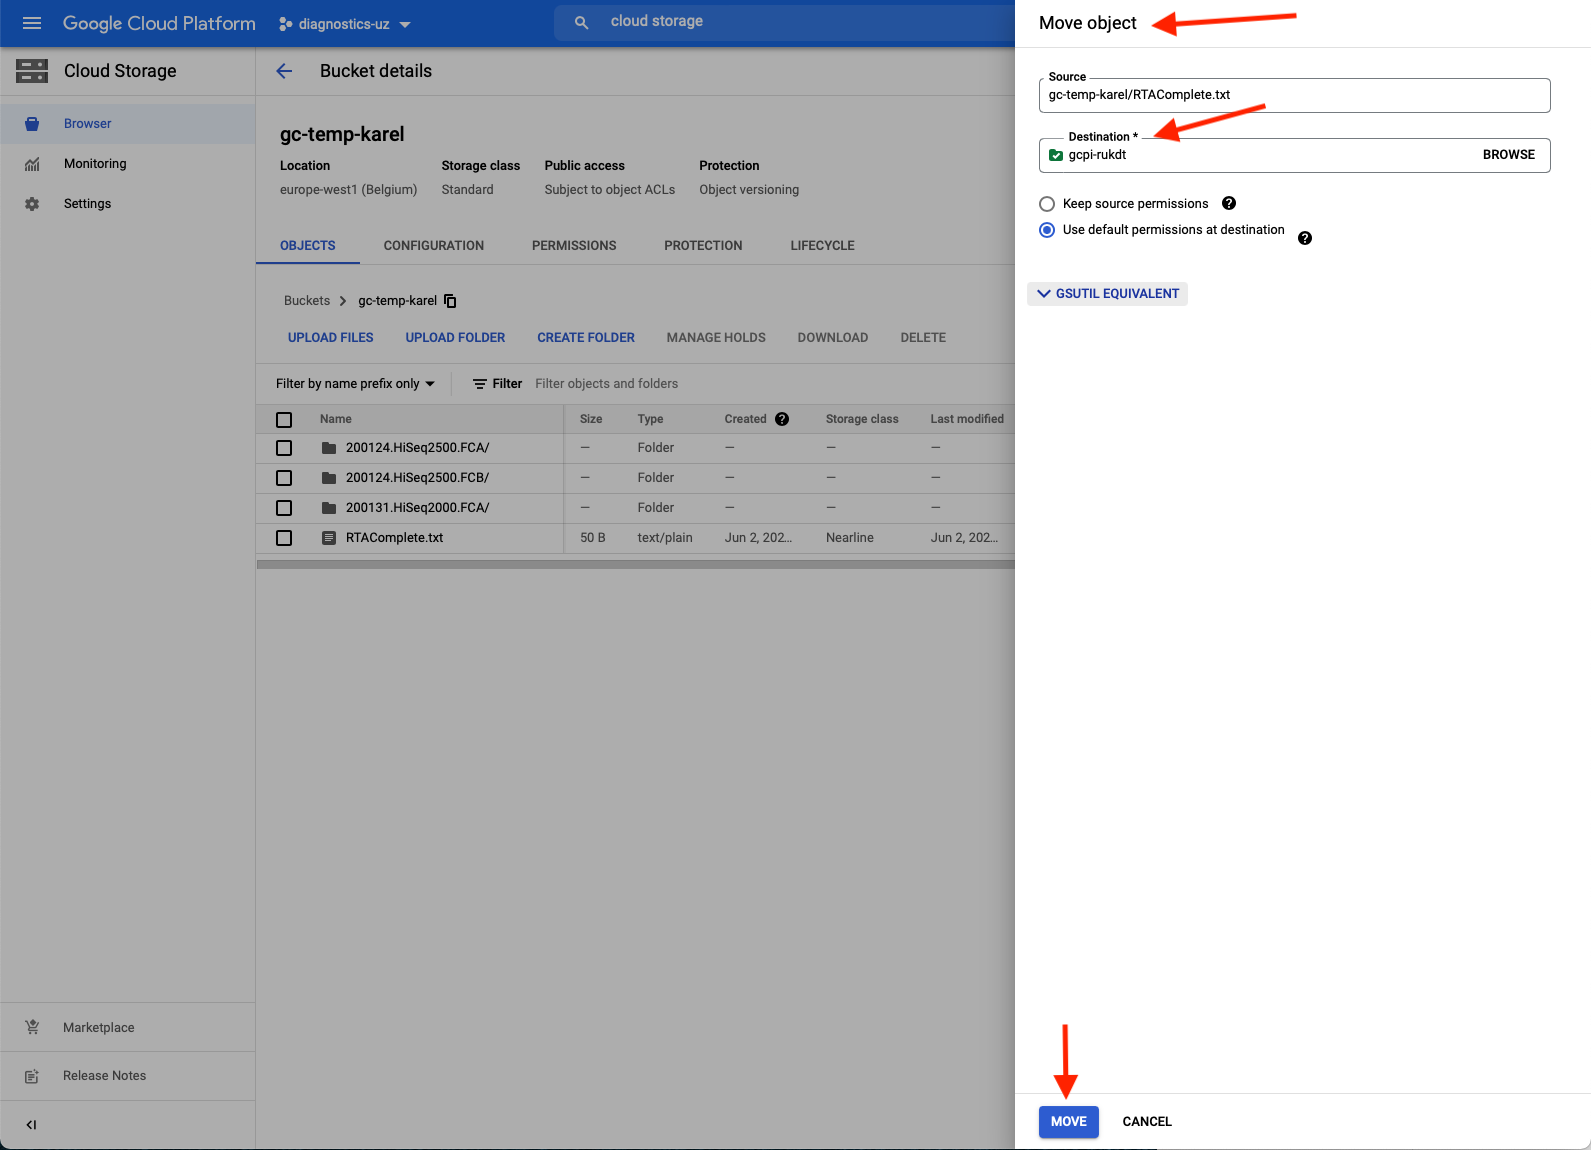Select Use default permissions at destination

pos(1047,230)
